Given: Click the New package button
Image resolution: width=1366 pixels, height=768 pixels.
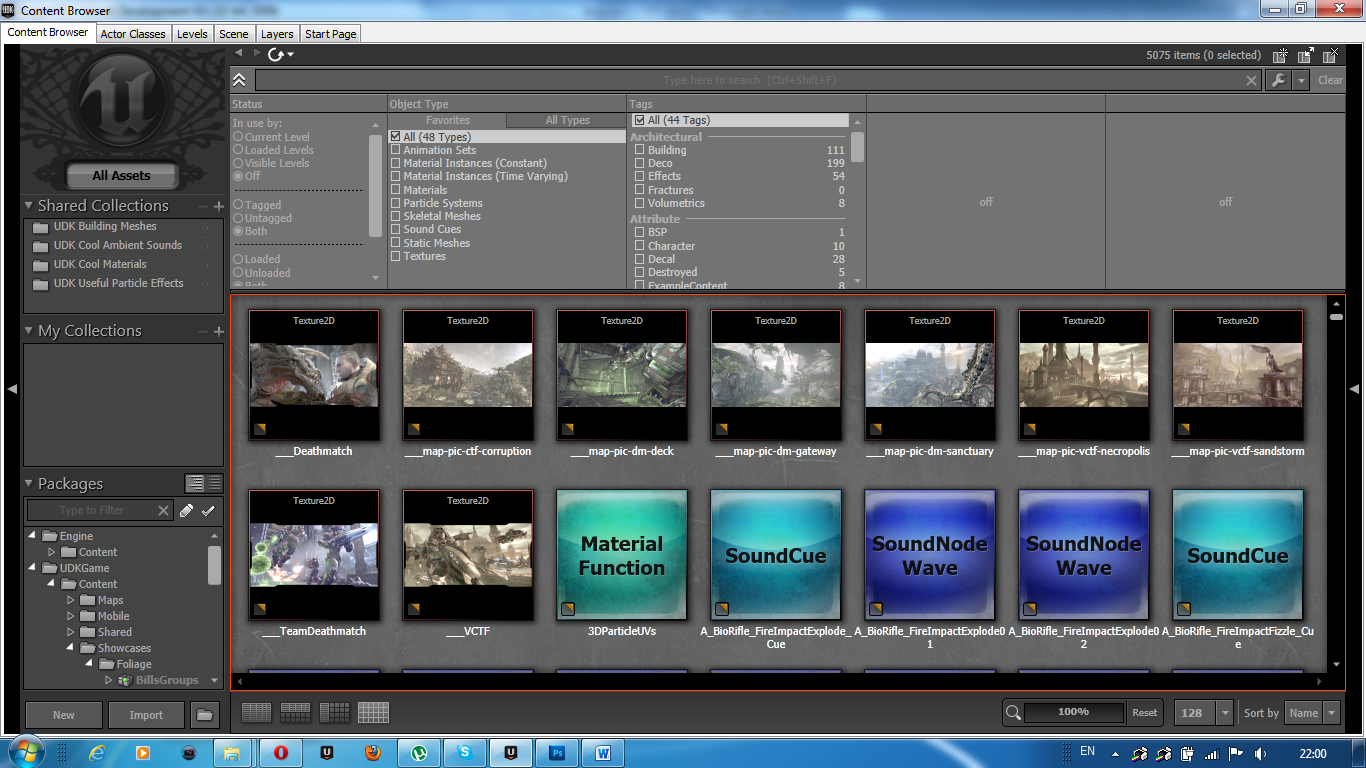Looking at the screenshot, I should coord(64,715).
